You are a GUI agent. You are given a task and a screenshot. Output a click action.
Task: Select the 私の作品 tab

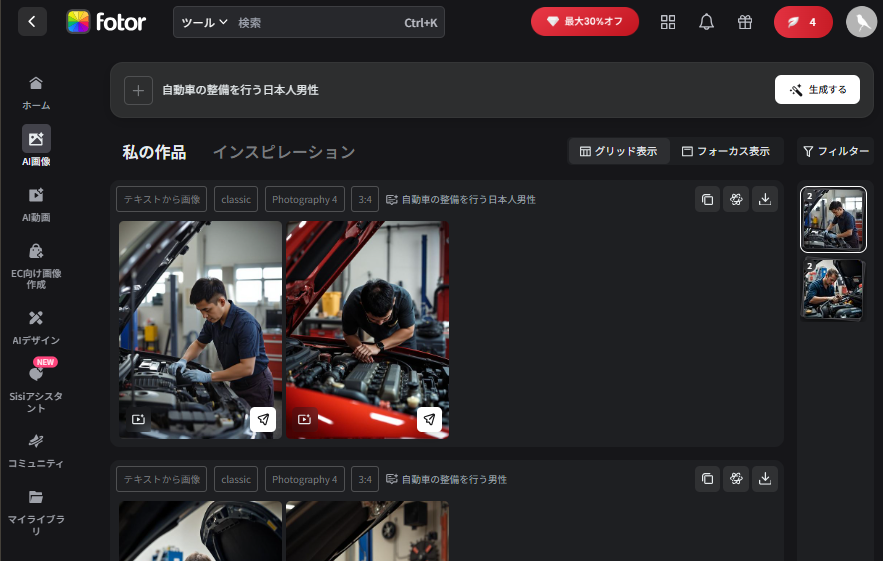(154, 152)
